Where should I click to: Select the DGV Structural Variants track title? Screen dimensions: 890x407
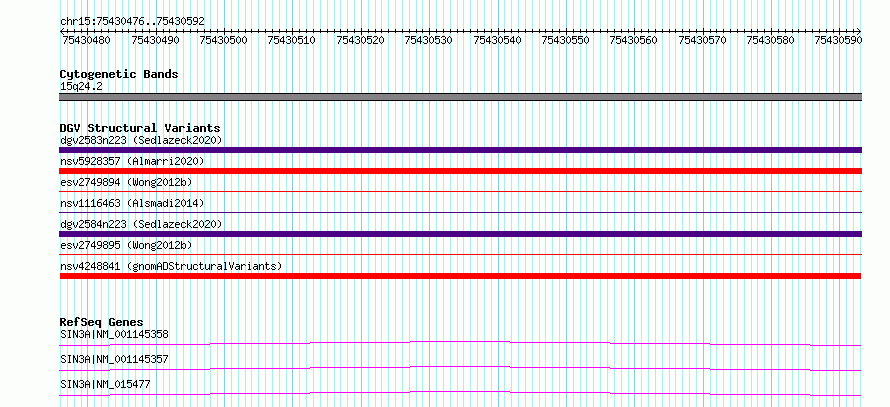[140, 128]
